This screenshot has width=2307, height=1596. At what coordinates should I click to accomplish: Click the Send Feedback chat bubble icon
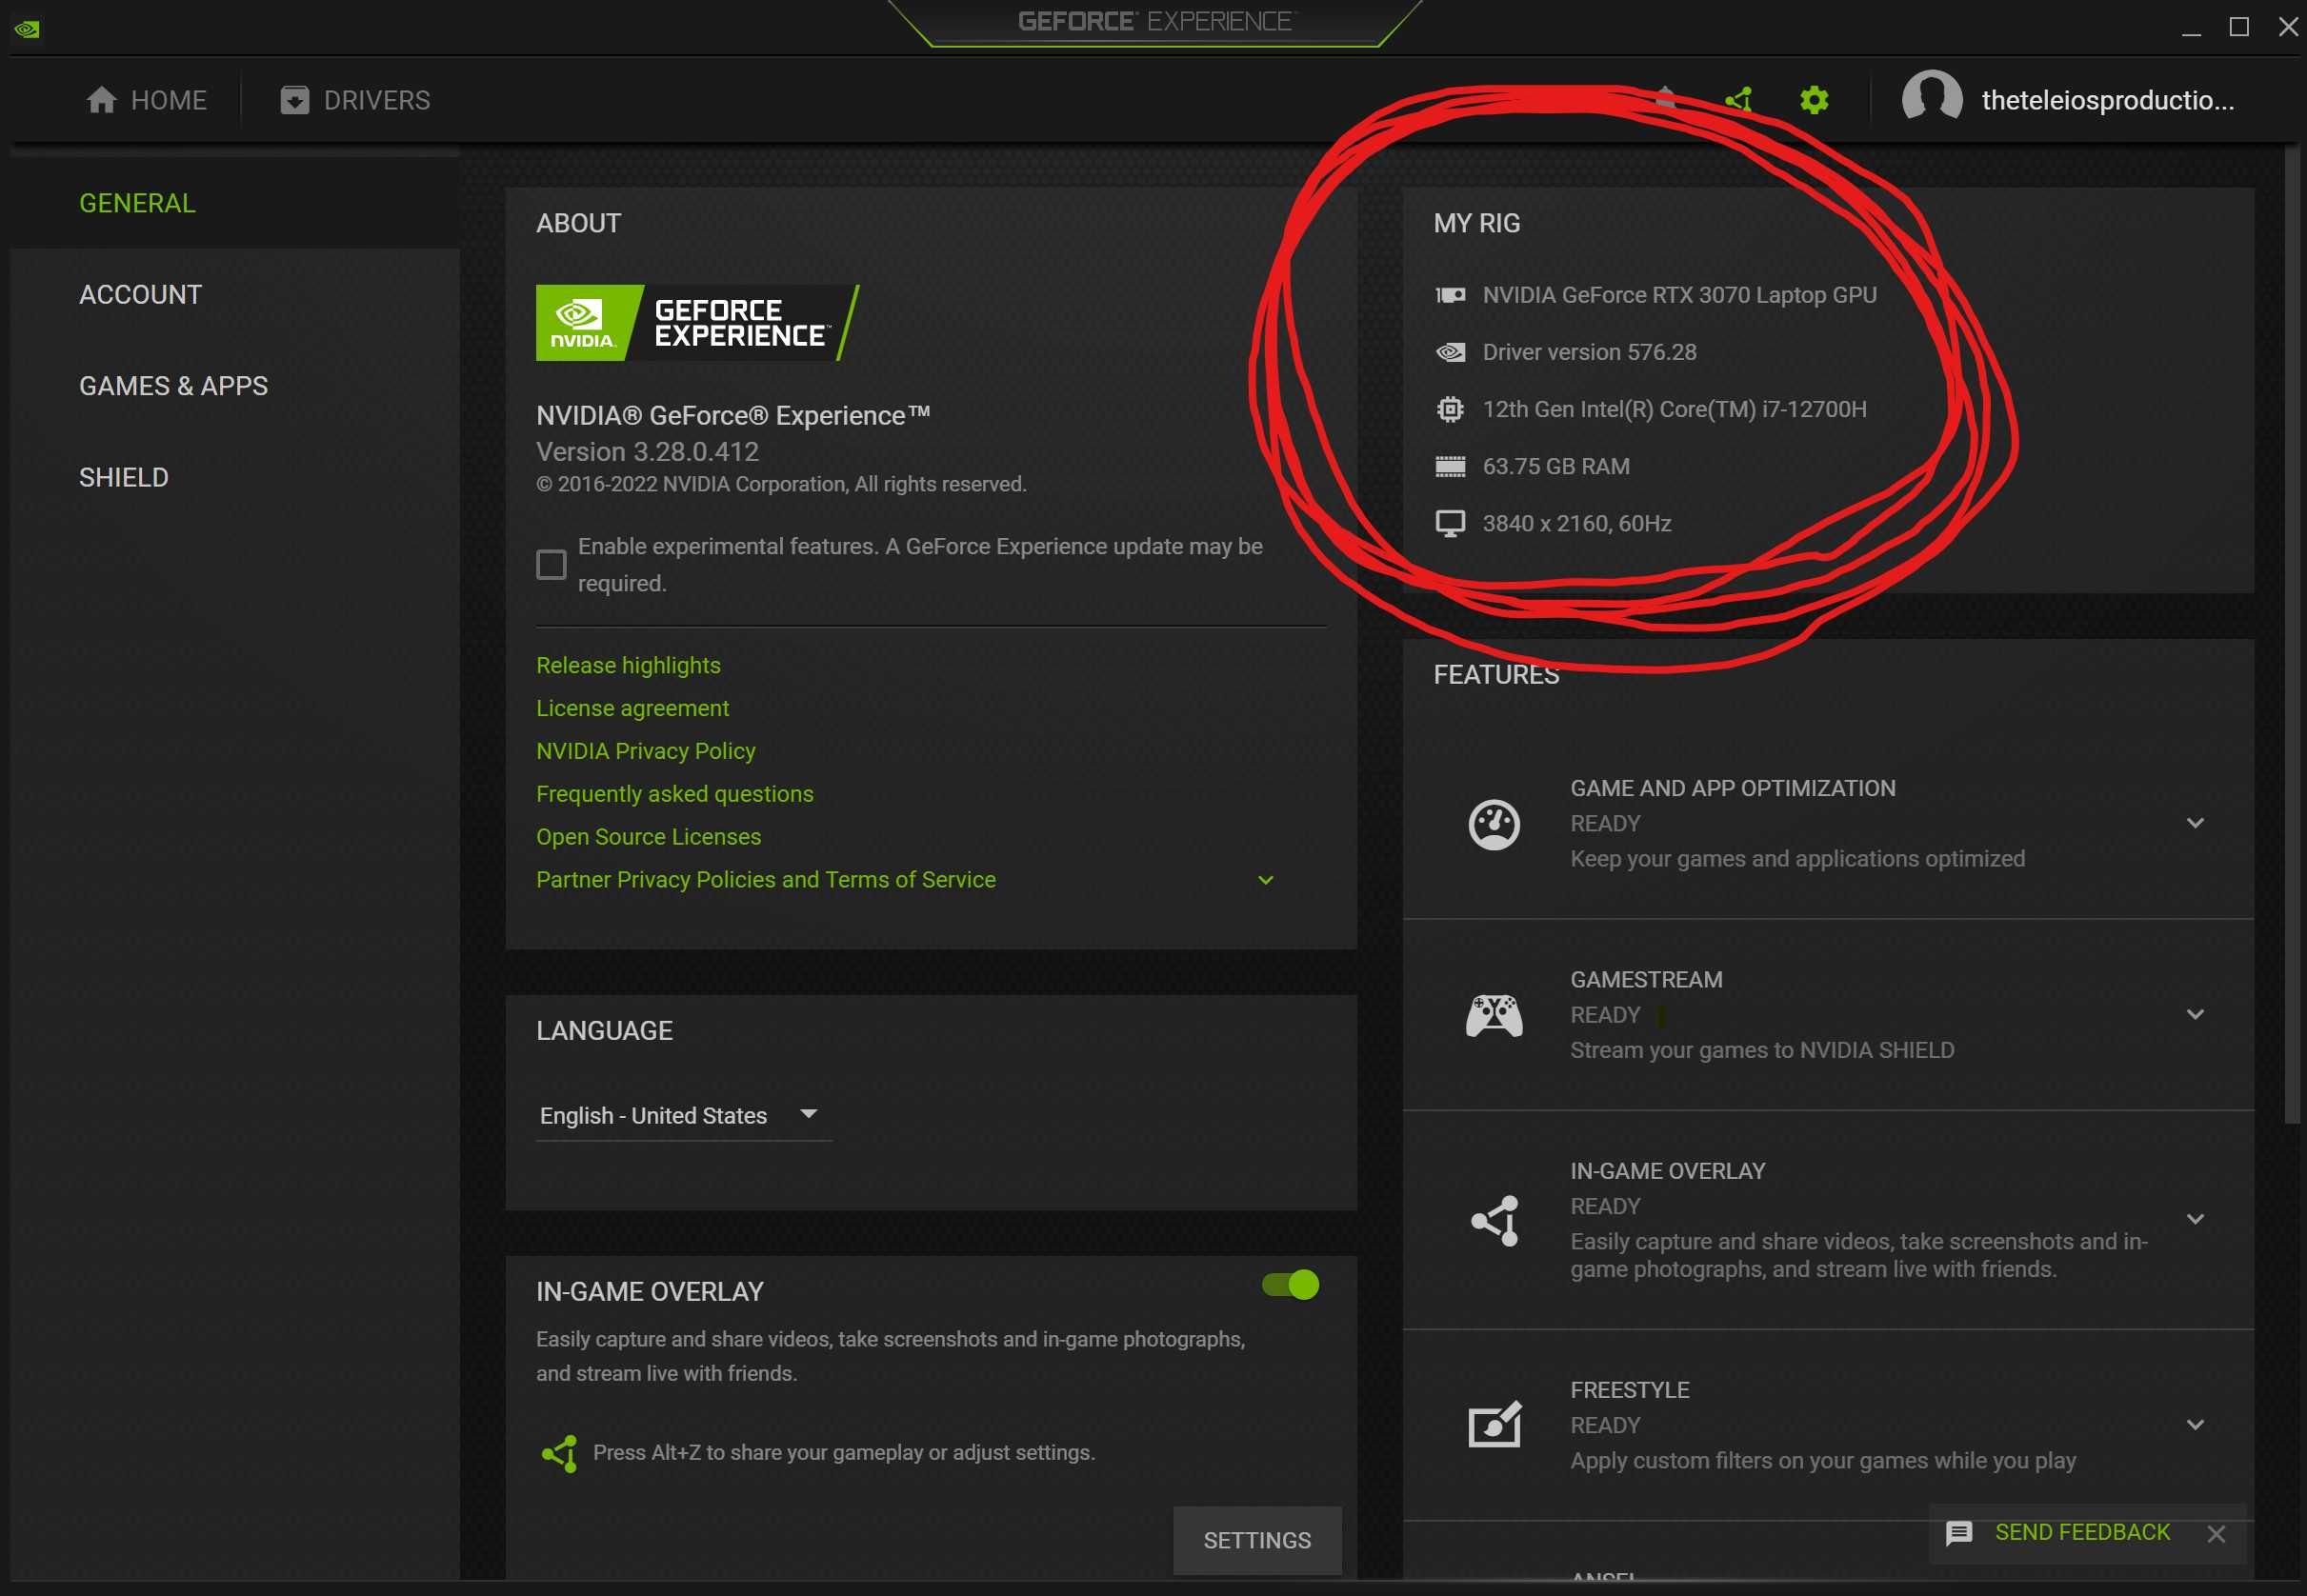pyautogui.click(x=1958, y=1533)
